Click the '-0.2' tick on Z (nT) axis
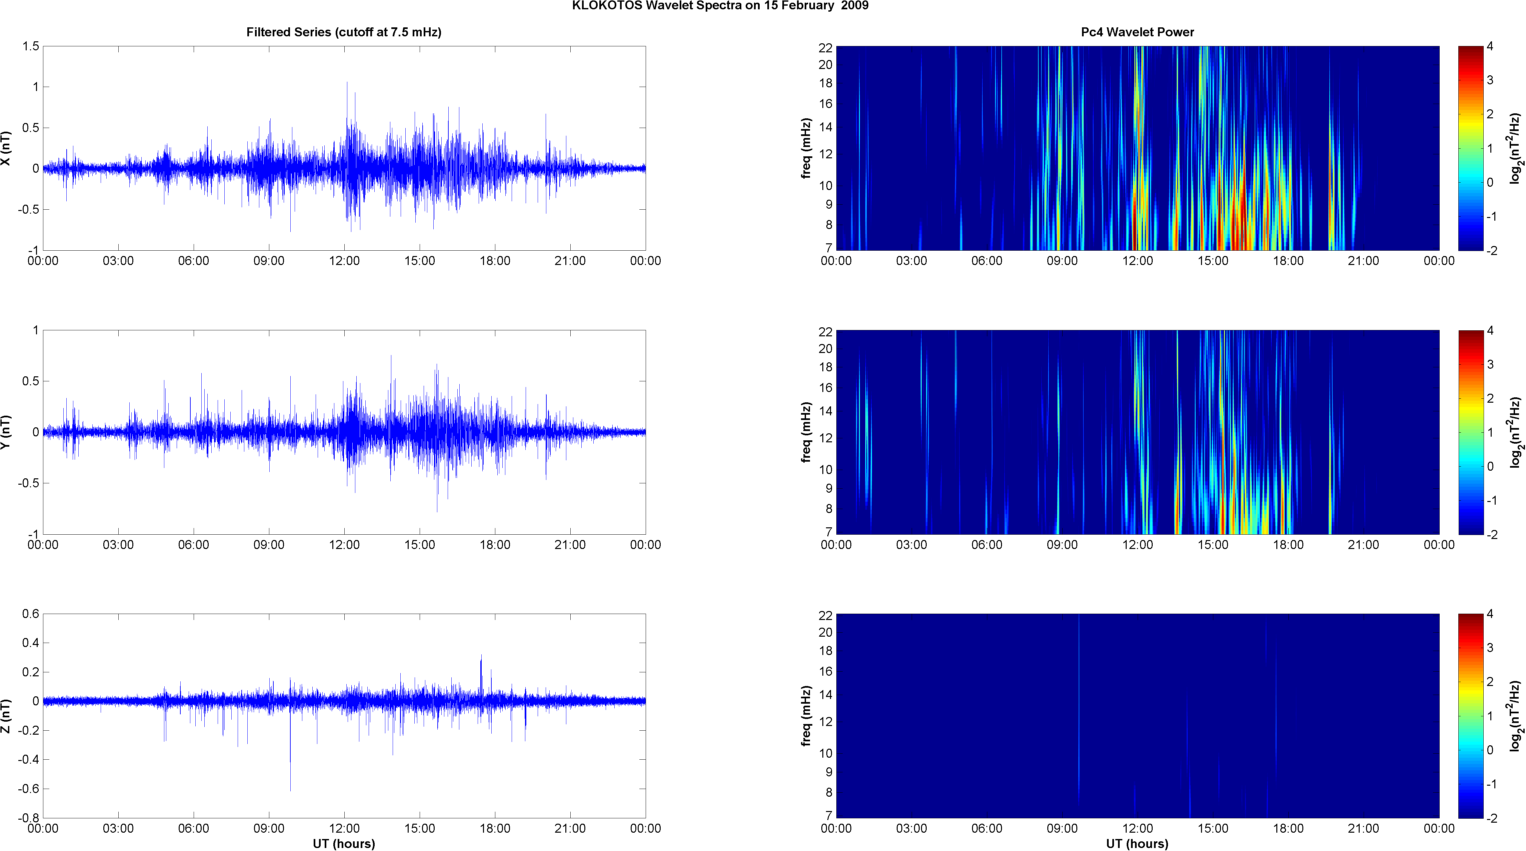1526x851 pixels. 28,731
